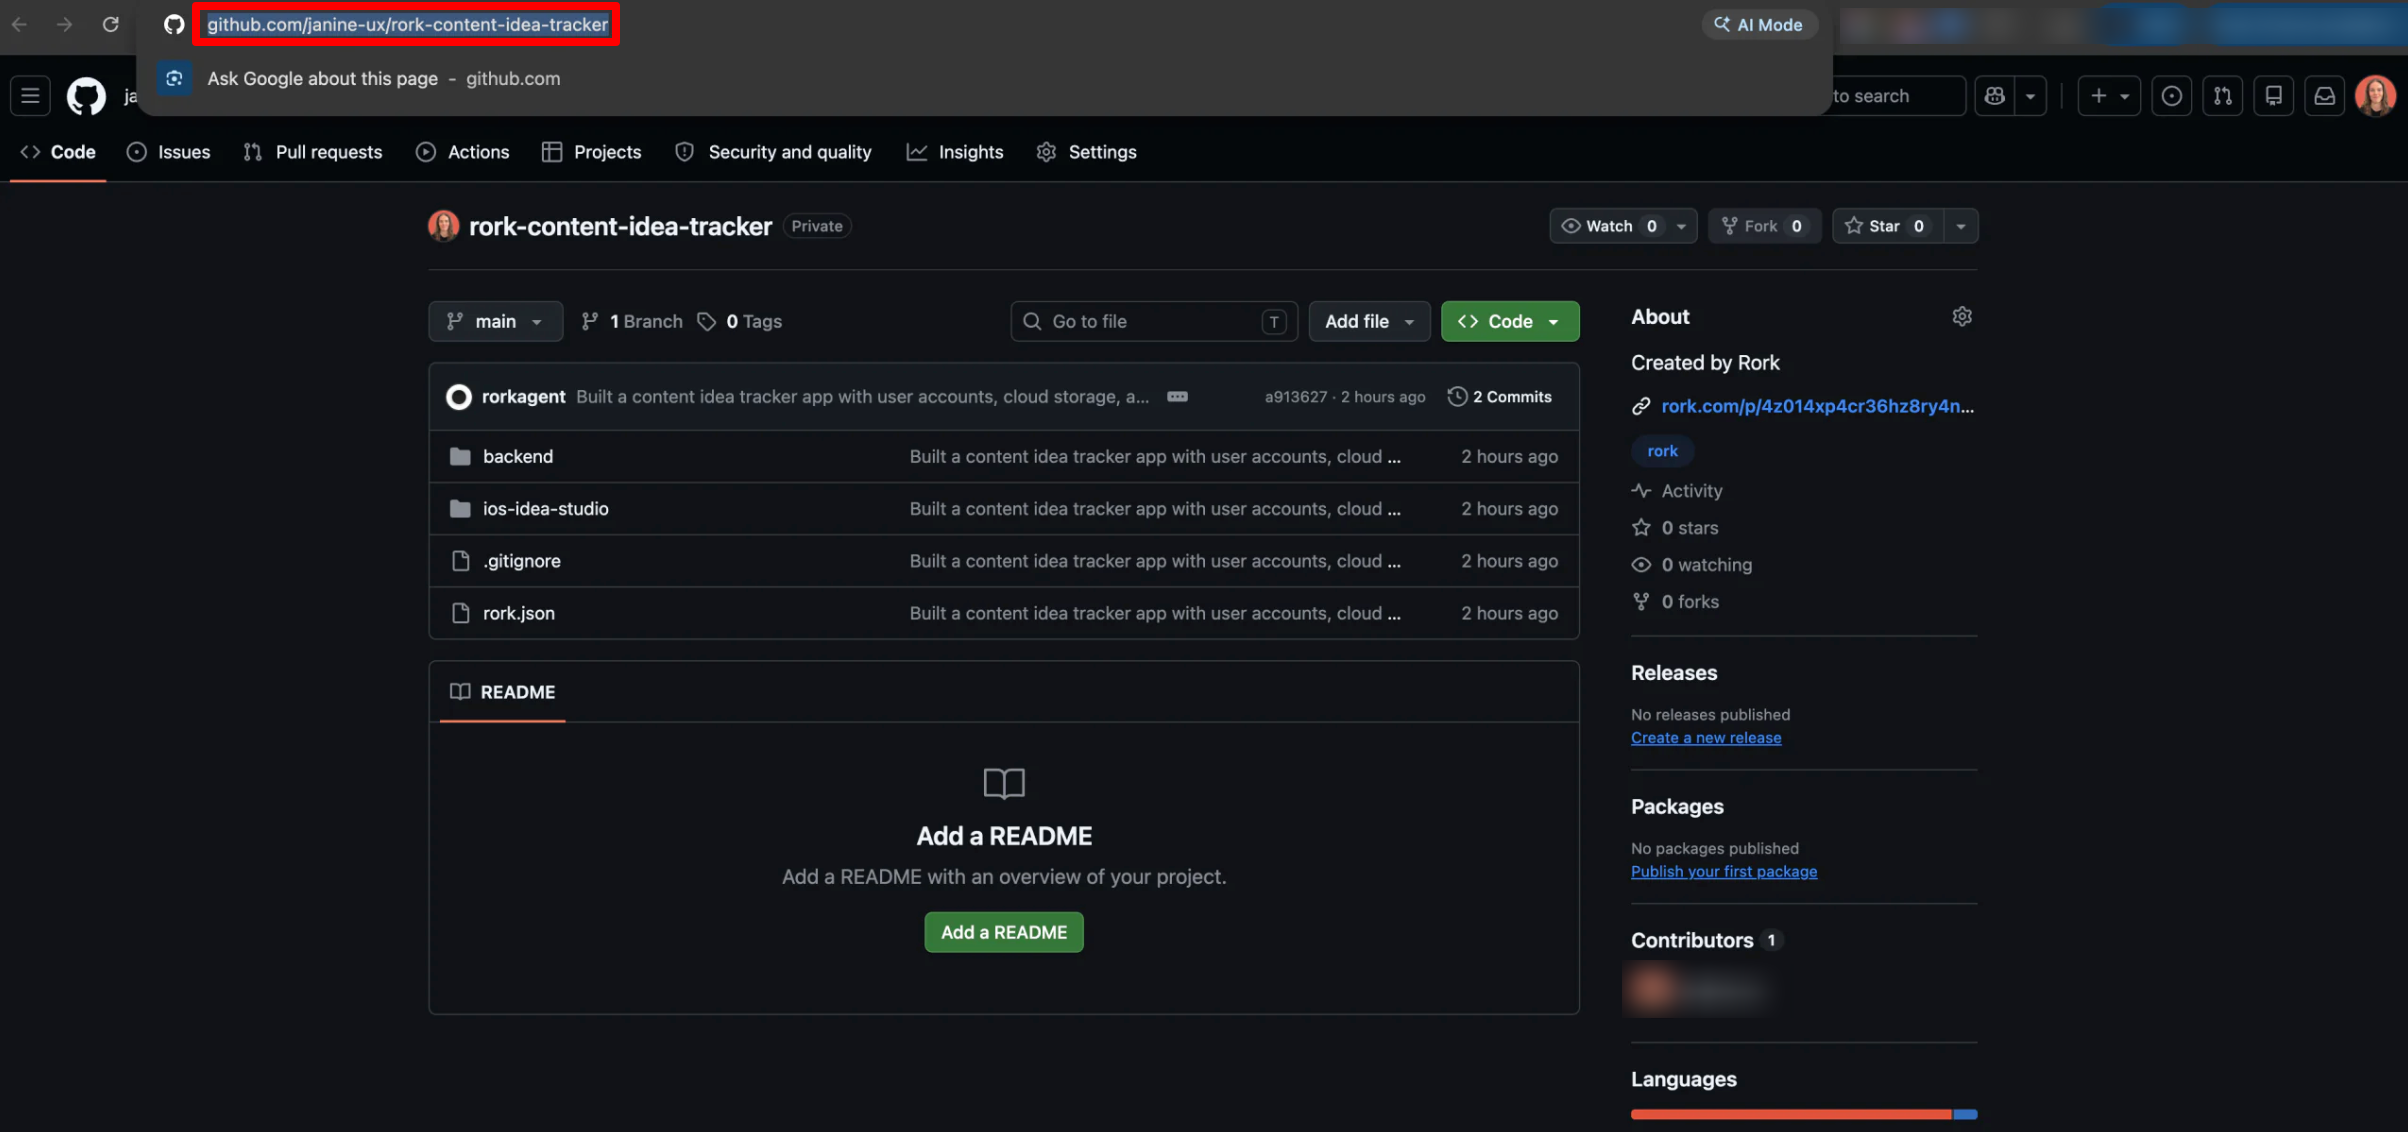
Task: Open the user profile avatar menu
Action: click(2375, 96)
